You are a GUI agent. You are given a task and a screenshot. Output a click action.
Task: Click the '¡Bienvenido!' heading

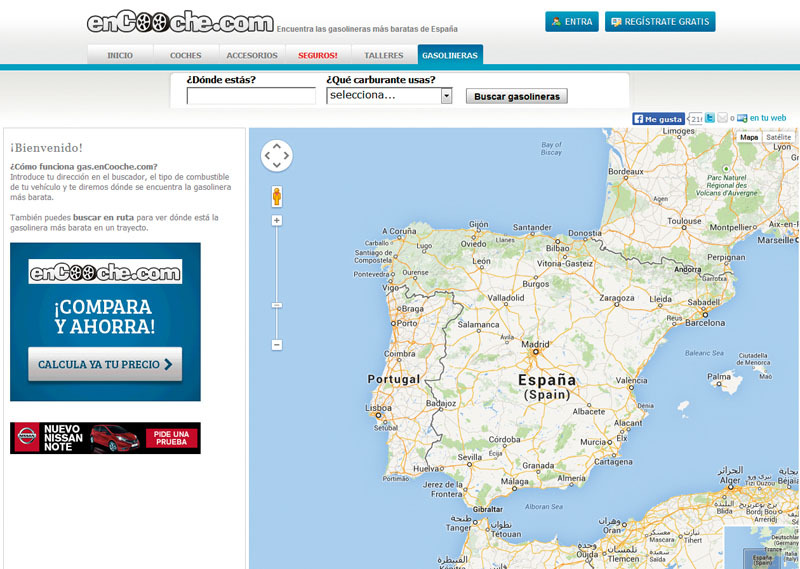click(x=46, y=148)
